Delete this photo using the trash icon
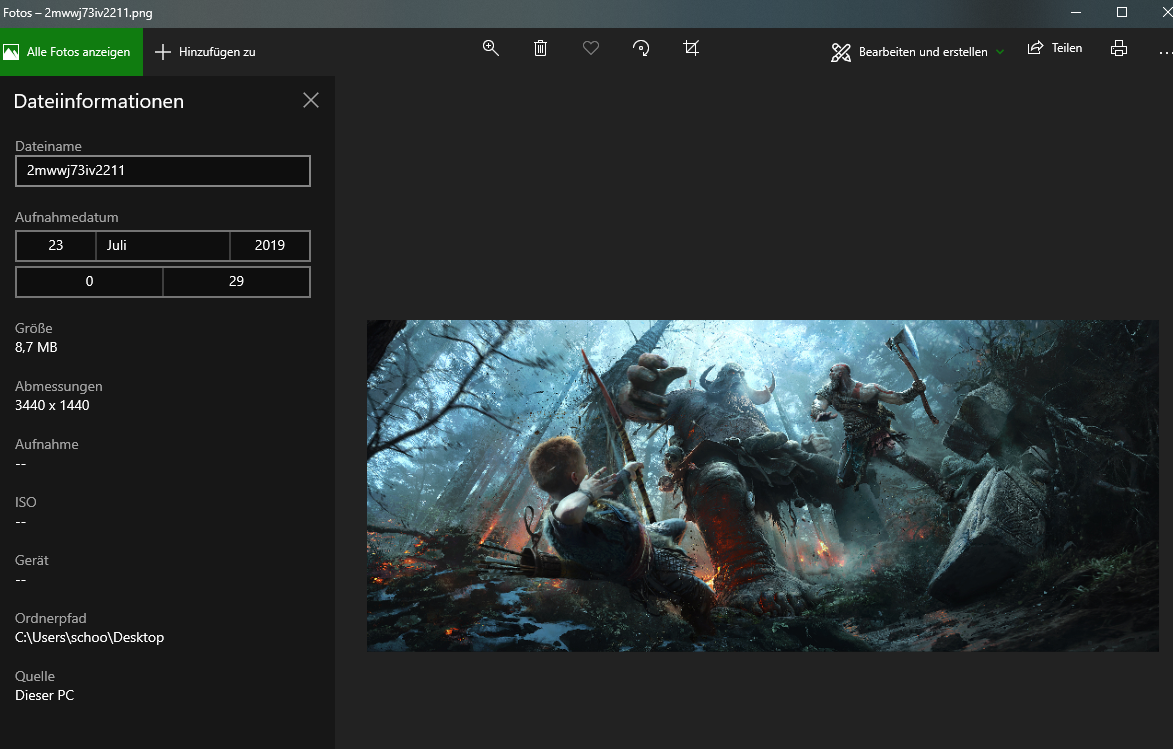 click(540, 47)
